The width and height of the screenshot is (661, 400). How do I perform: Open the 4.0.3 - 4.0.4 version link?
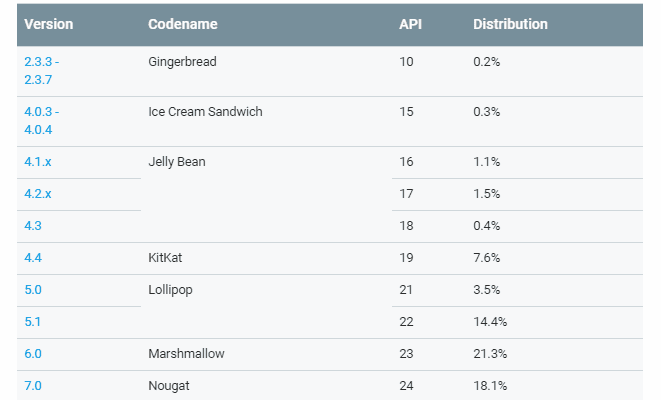[x=41, y=121]
